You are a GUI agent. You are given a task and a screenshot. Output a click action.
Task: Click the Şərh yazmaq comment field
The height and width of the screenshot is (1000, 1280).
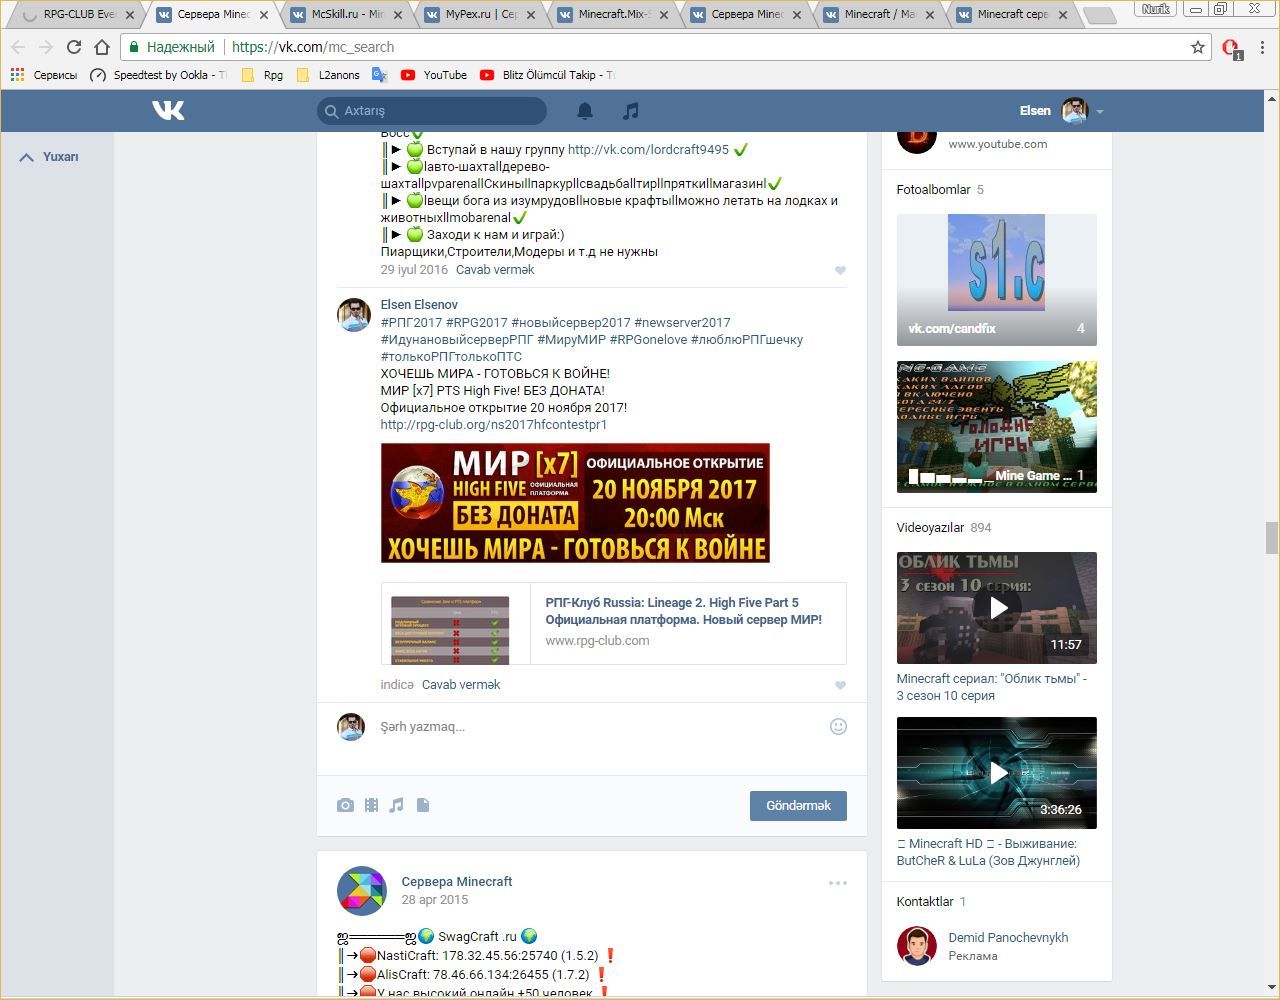(x=598, y=727)
